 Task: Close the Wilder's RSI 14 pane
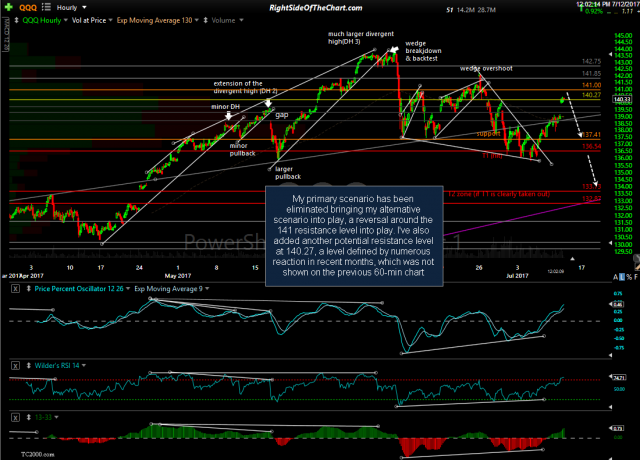click(x=15, y=365)
